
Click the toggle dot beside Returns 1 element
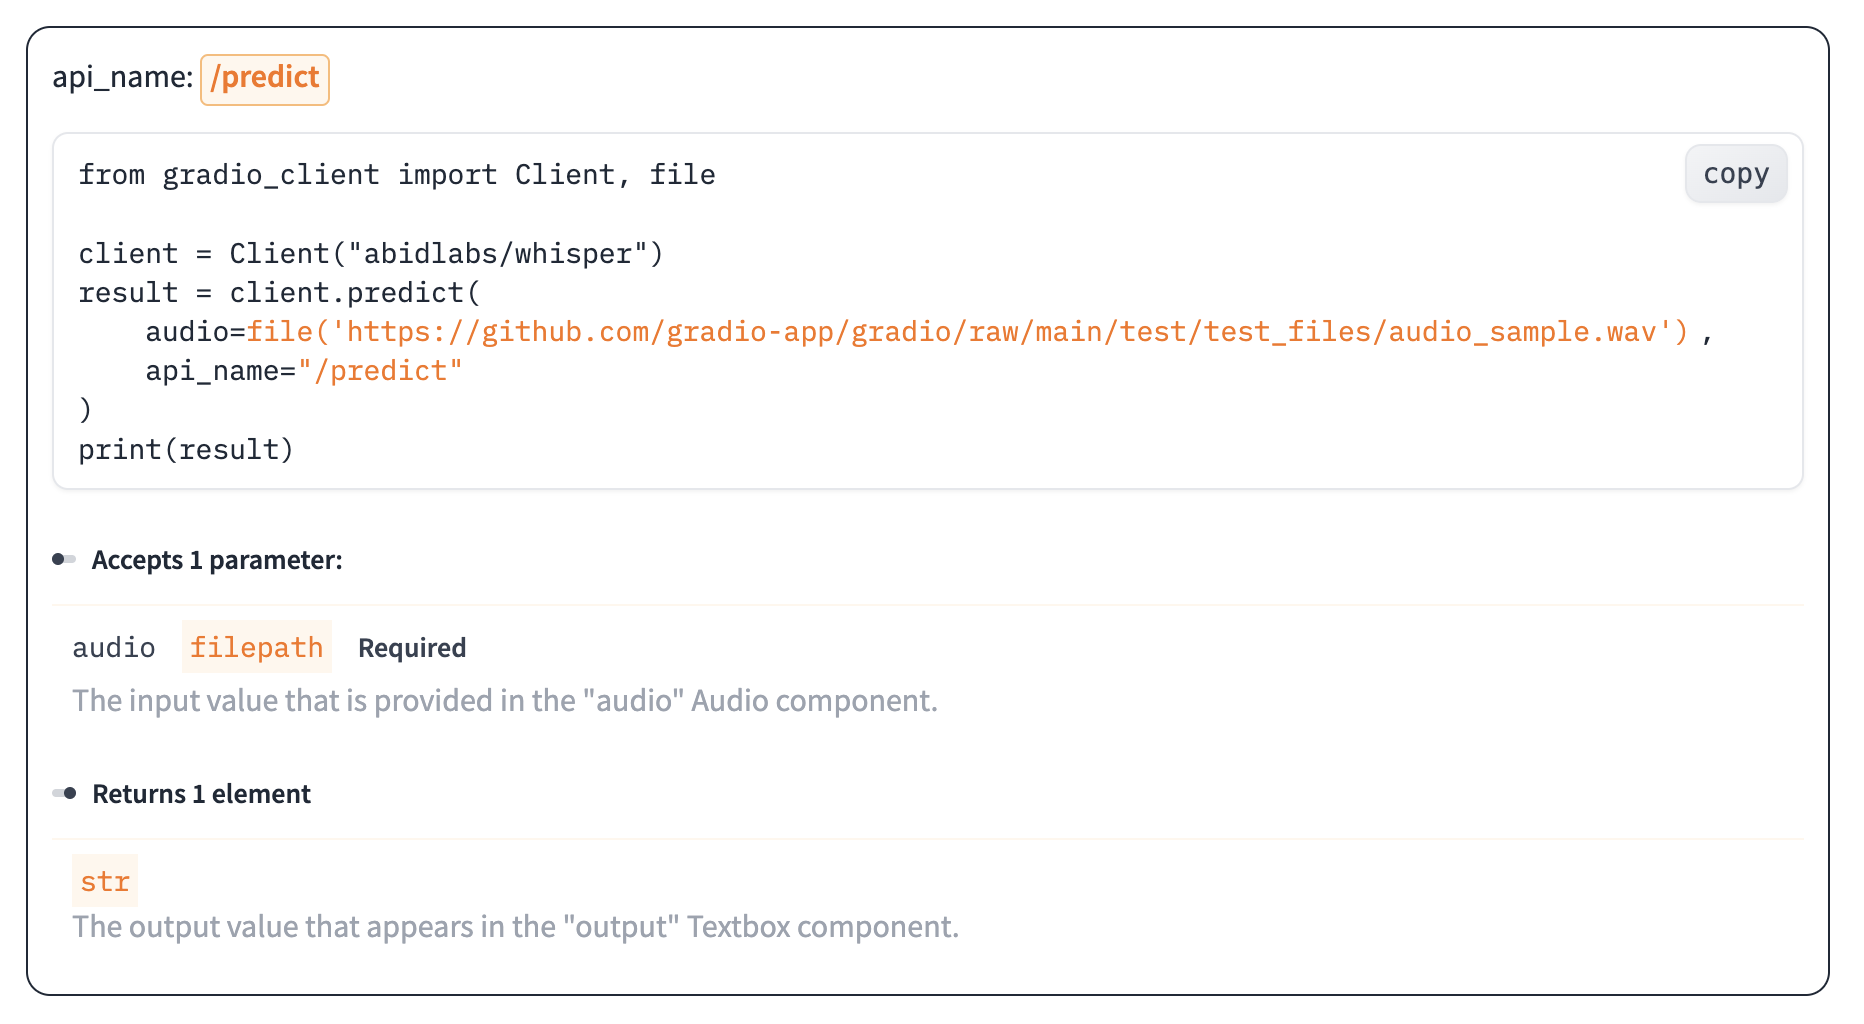coord(63,793)
